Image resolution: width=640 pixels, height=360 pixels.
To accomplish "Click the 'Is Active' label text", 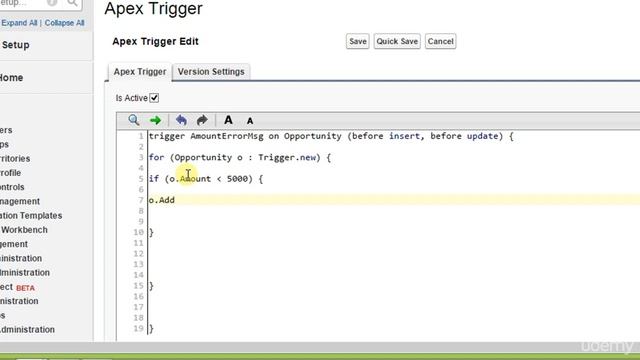I will pos(131,98).
